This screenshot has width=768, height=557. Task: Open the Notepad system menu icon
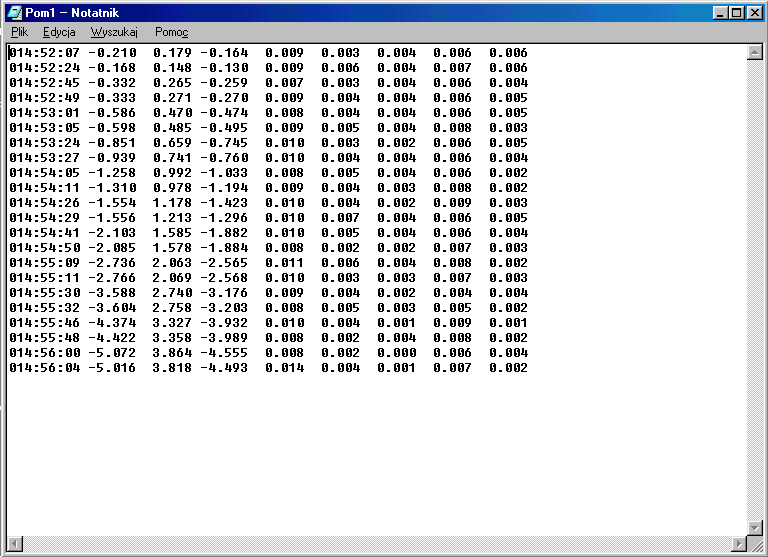[x=14, y=12]
